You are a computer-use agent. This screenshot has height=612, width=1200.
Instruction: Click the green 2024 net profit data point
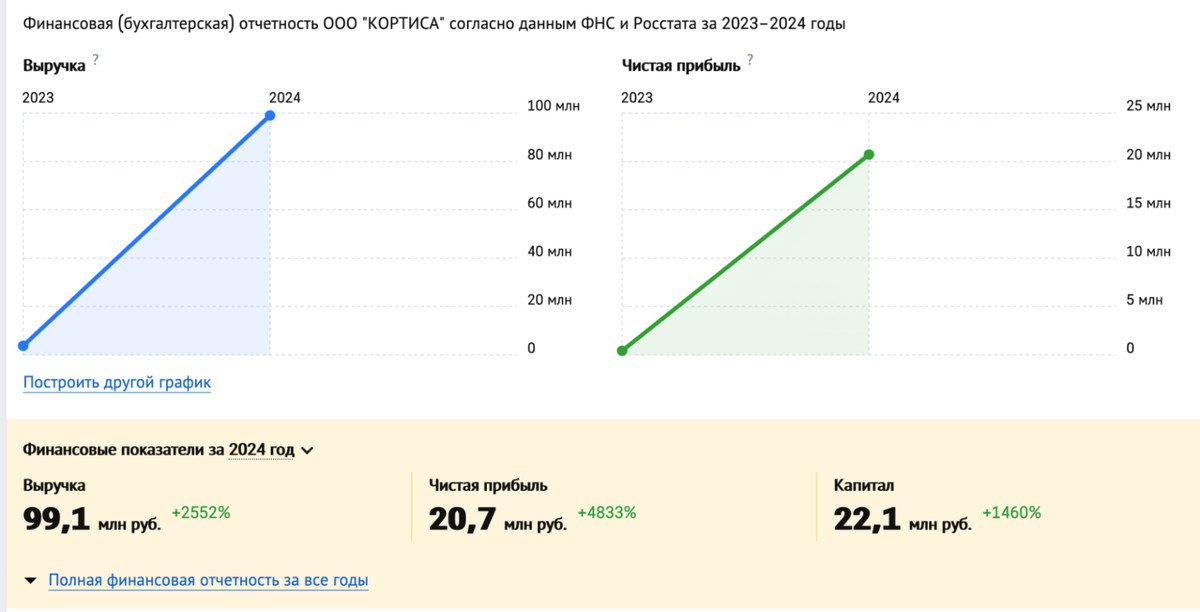(868, 154)
